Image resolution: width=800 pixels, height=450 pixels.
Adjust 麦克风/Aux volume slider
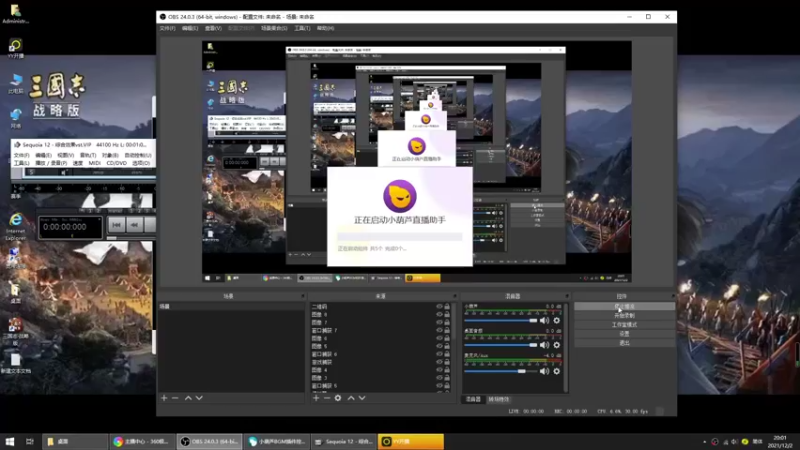click(501, 371)
